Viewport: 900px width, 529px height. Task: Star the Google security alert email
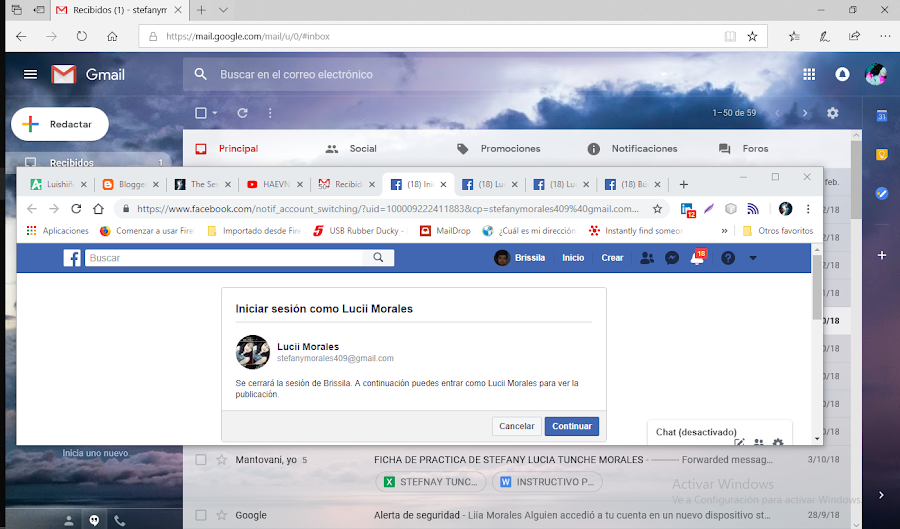[x=222, y=515]
